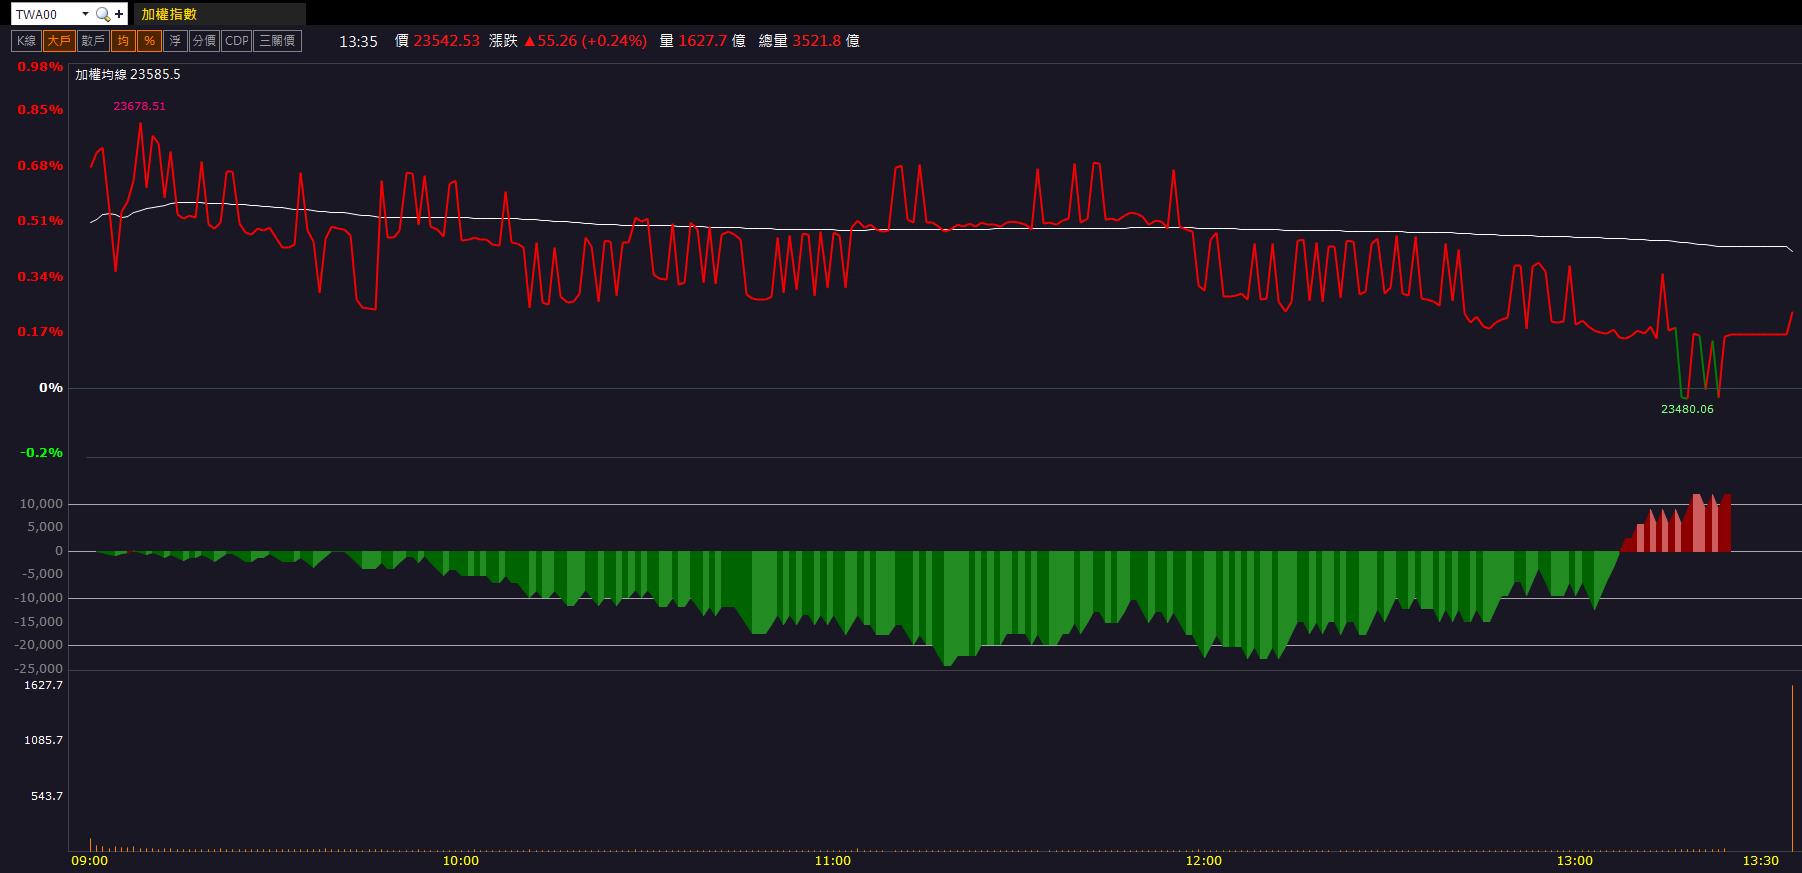Select the 加權指數 tab
Viewport: 1802px width, 873px height.
pyautogui.click(x=169, y=14)
